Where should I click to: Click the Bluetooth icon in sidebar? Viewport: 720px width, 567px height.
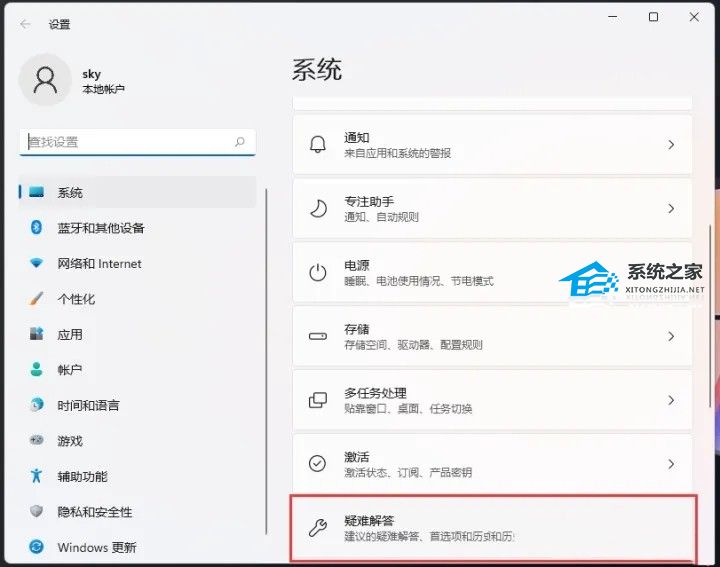tap(36, 227)
